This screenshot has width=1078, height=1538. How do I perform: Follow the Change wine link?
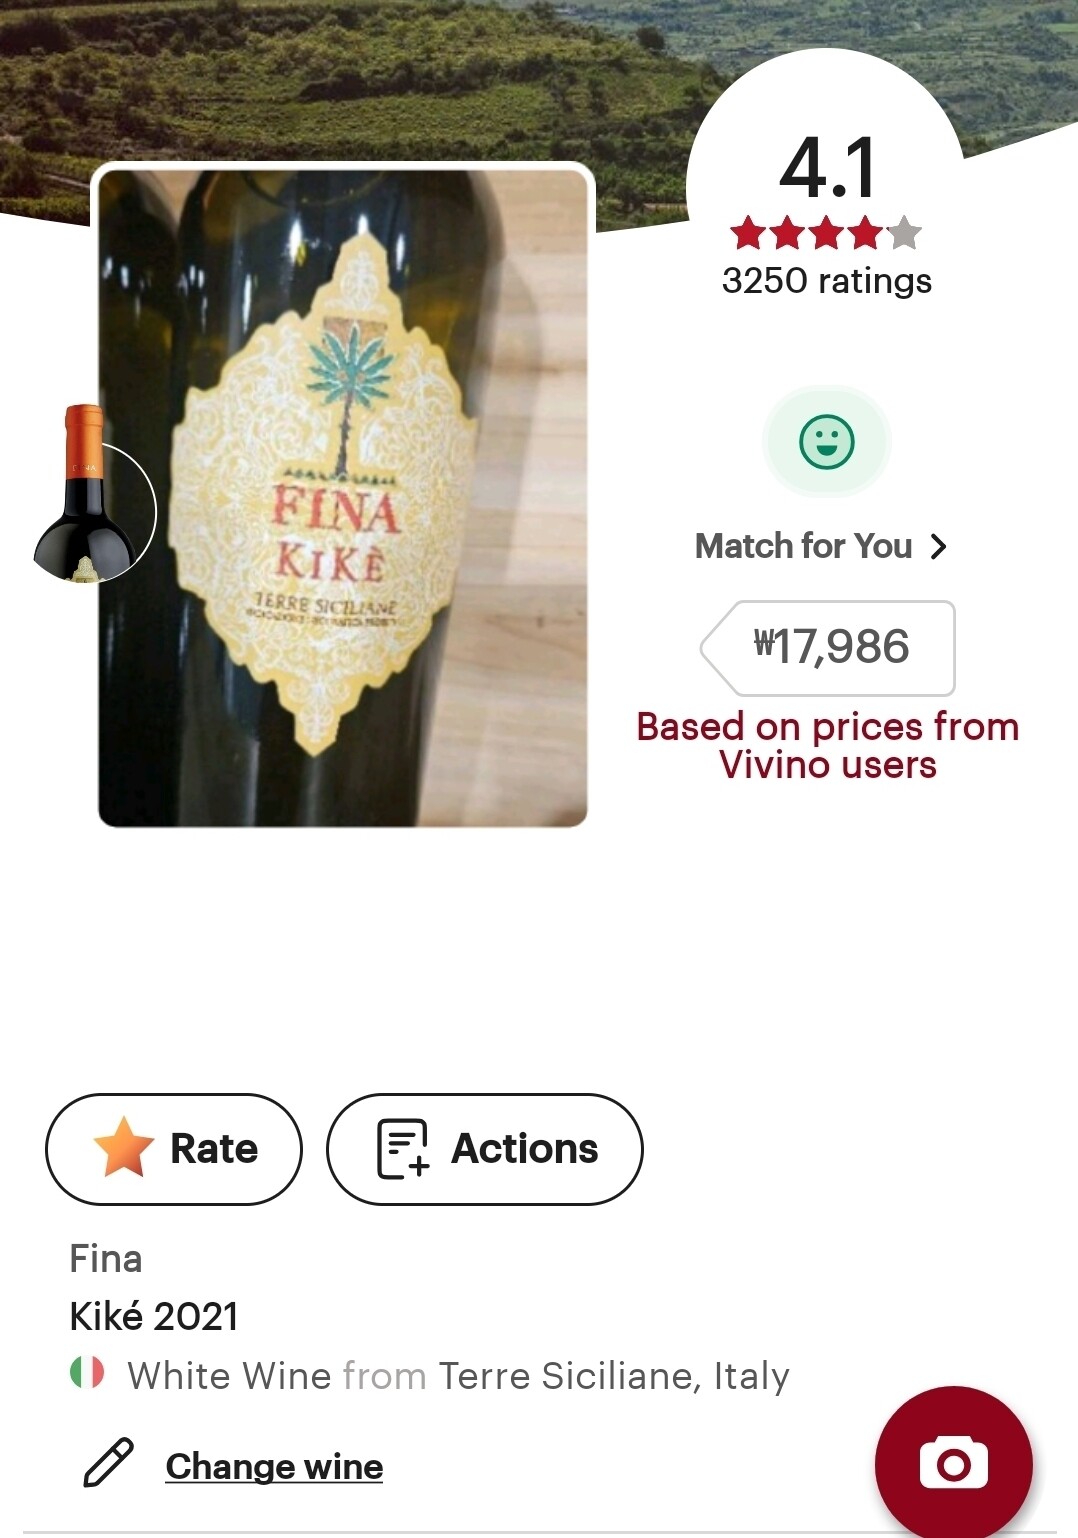[274, 1466]
